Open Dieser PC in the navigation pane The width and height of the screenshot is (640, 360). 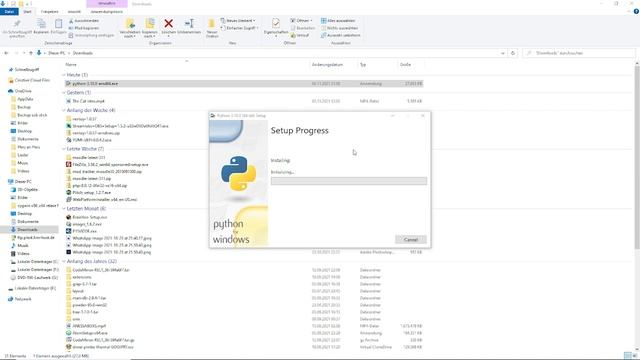(x=23, y=182)
